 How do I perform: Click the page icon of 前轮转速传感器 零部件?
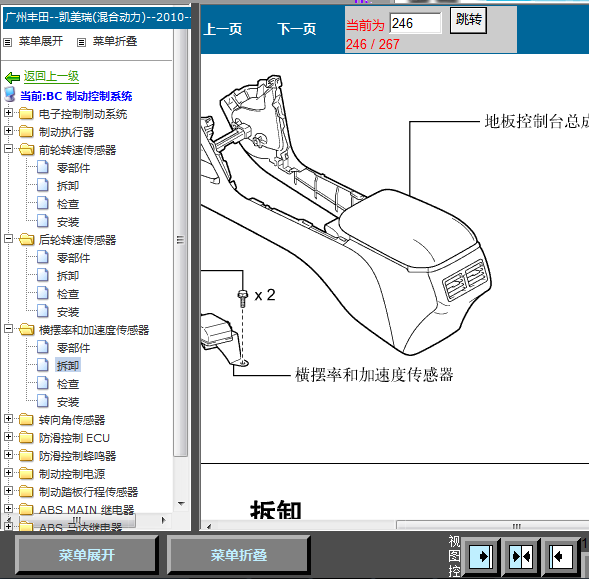coord(42,167)
